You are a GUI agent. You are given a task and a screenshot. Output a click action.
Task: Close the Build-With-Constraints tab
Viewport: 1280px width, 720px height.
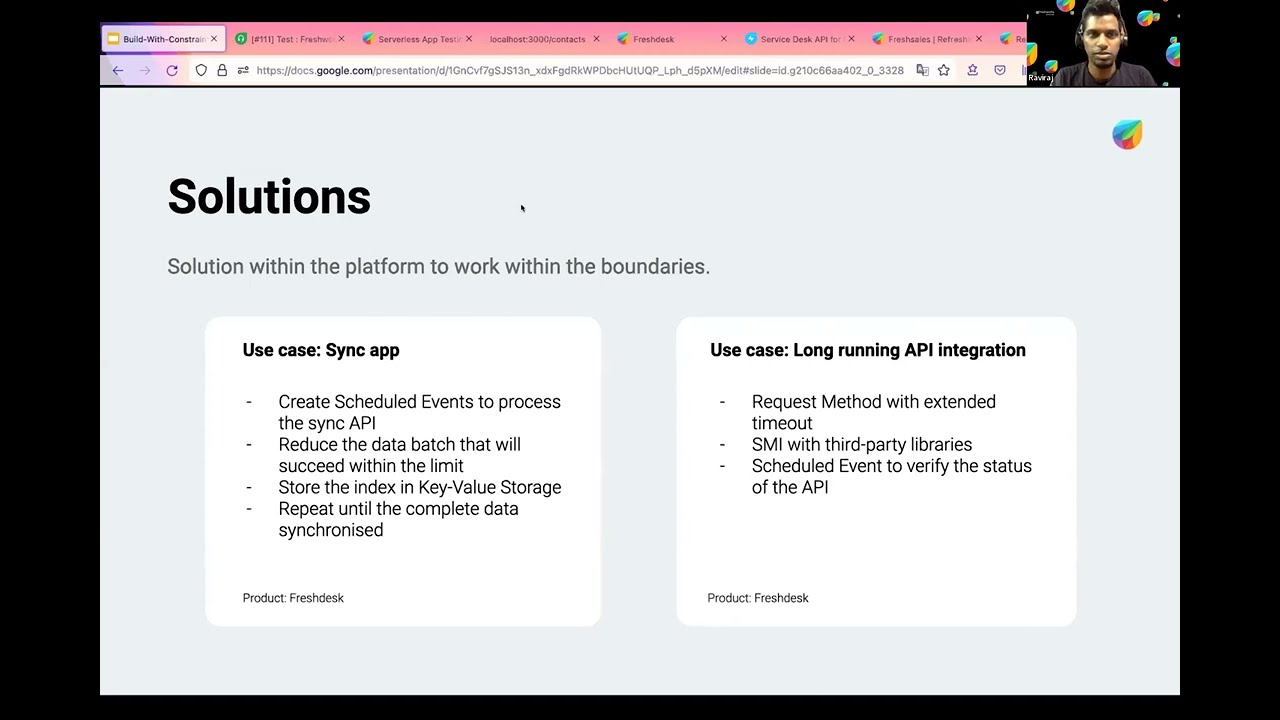click(214, 39)
